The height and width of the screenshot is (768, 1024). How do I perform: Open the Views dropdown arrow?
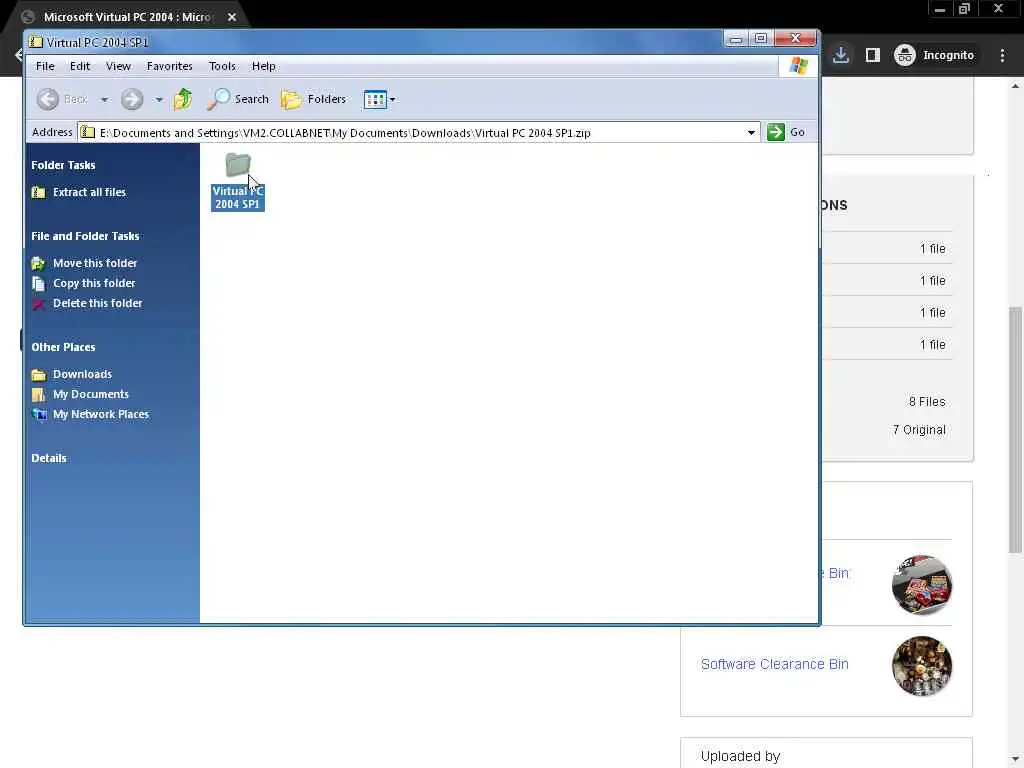coord(392,100)
